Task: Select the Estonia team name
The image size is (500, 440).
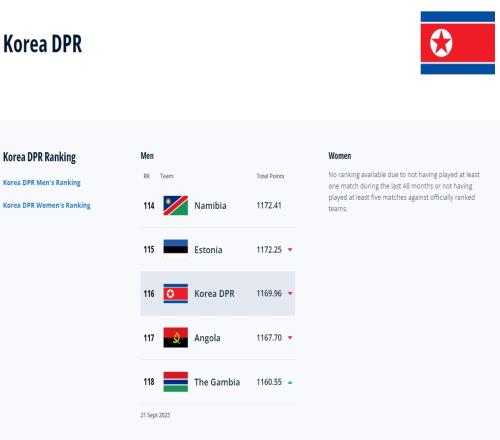Action: click(x=208, y=250)
